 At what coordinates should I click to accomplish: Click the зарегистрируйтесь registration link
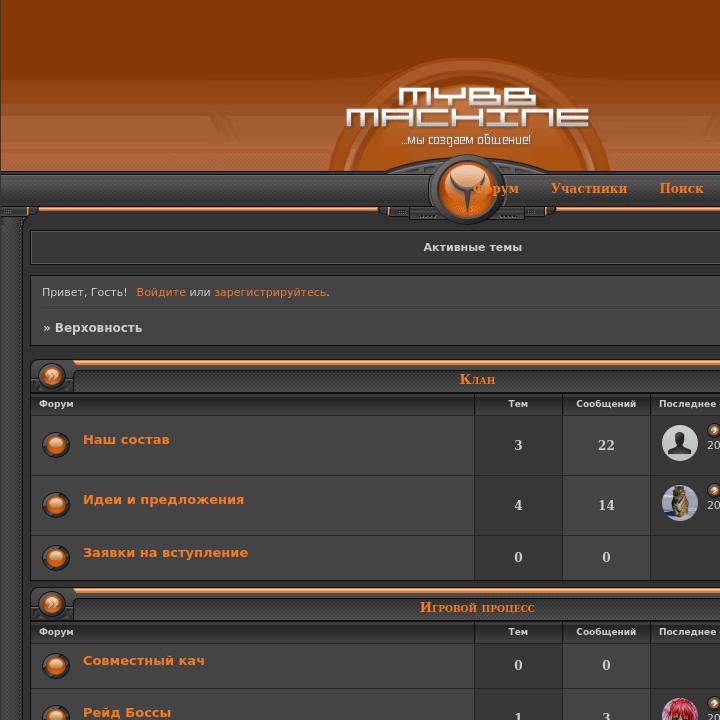point(270,292)
